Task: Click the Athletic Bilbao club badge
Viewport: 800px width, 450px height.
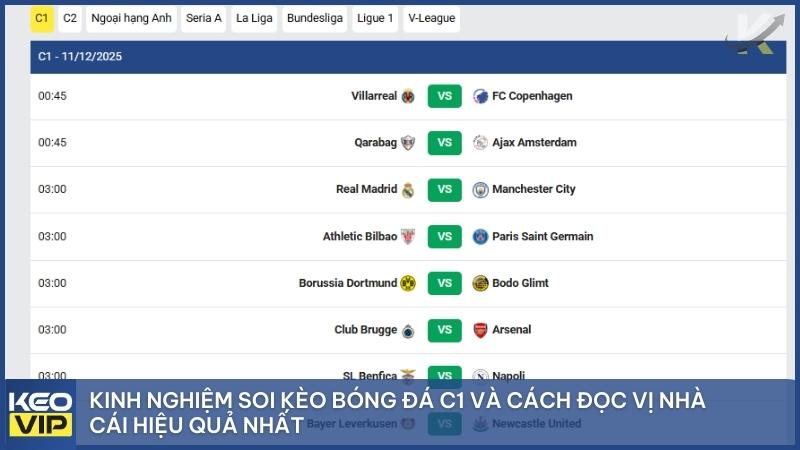Action: tap(408, 237)
